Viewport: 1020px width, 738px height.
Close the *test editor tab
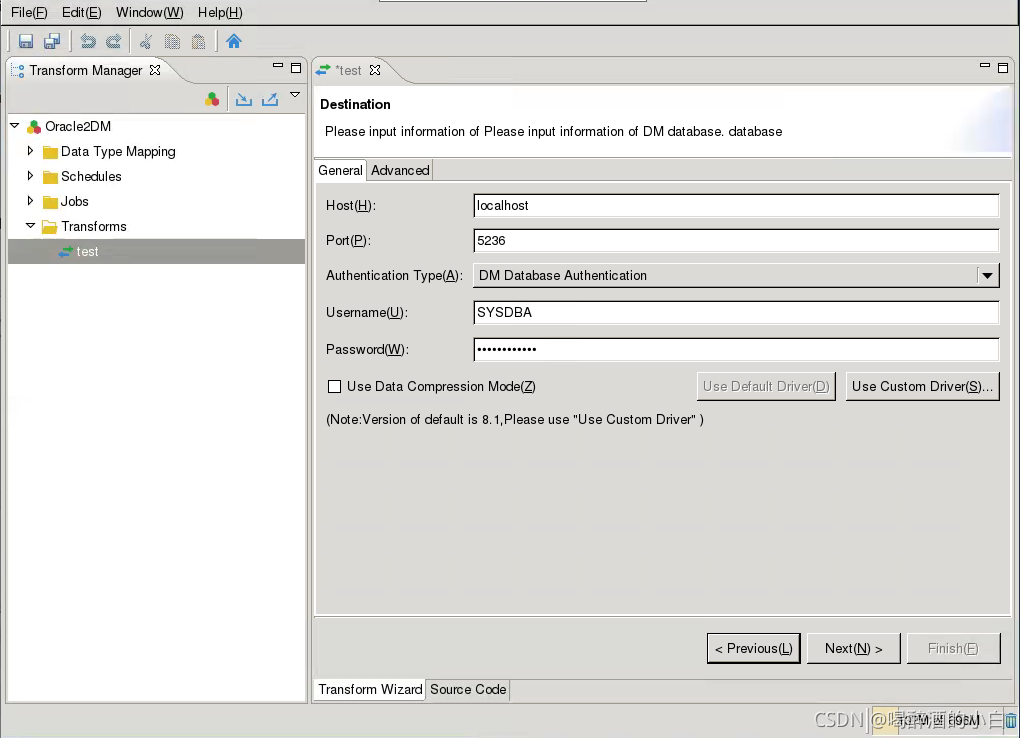[x=375, y=70]
